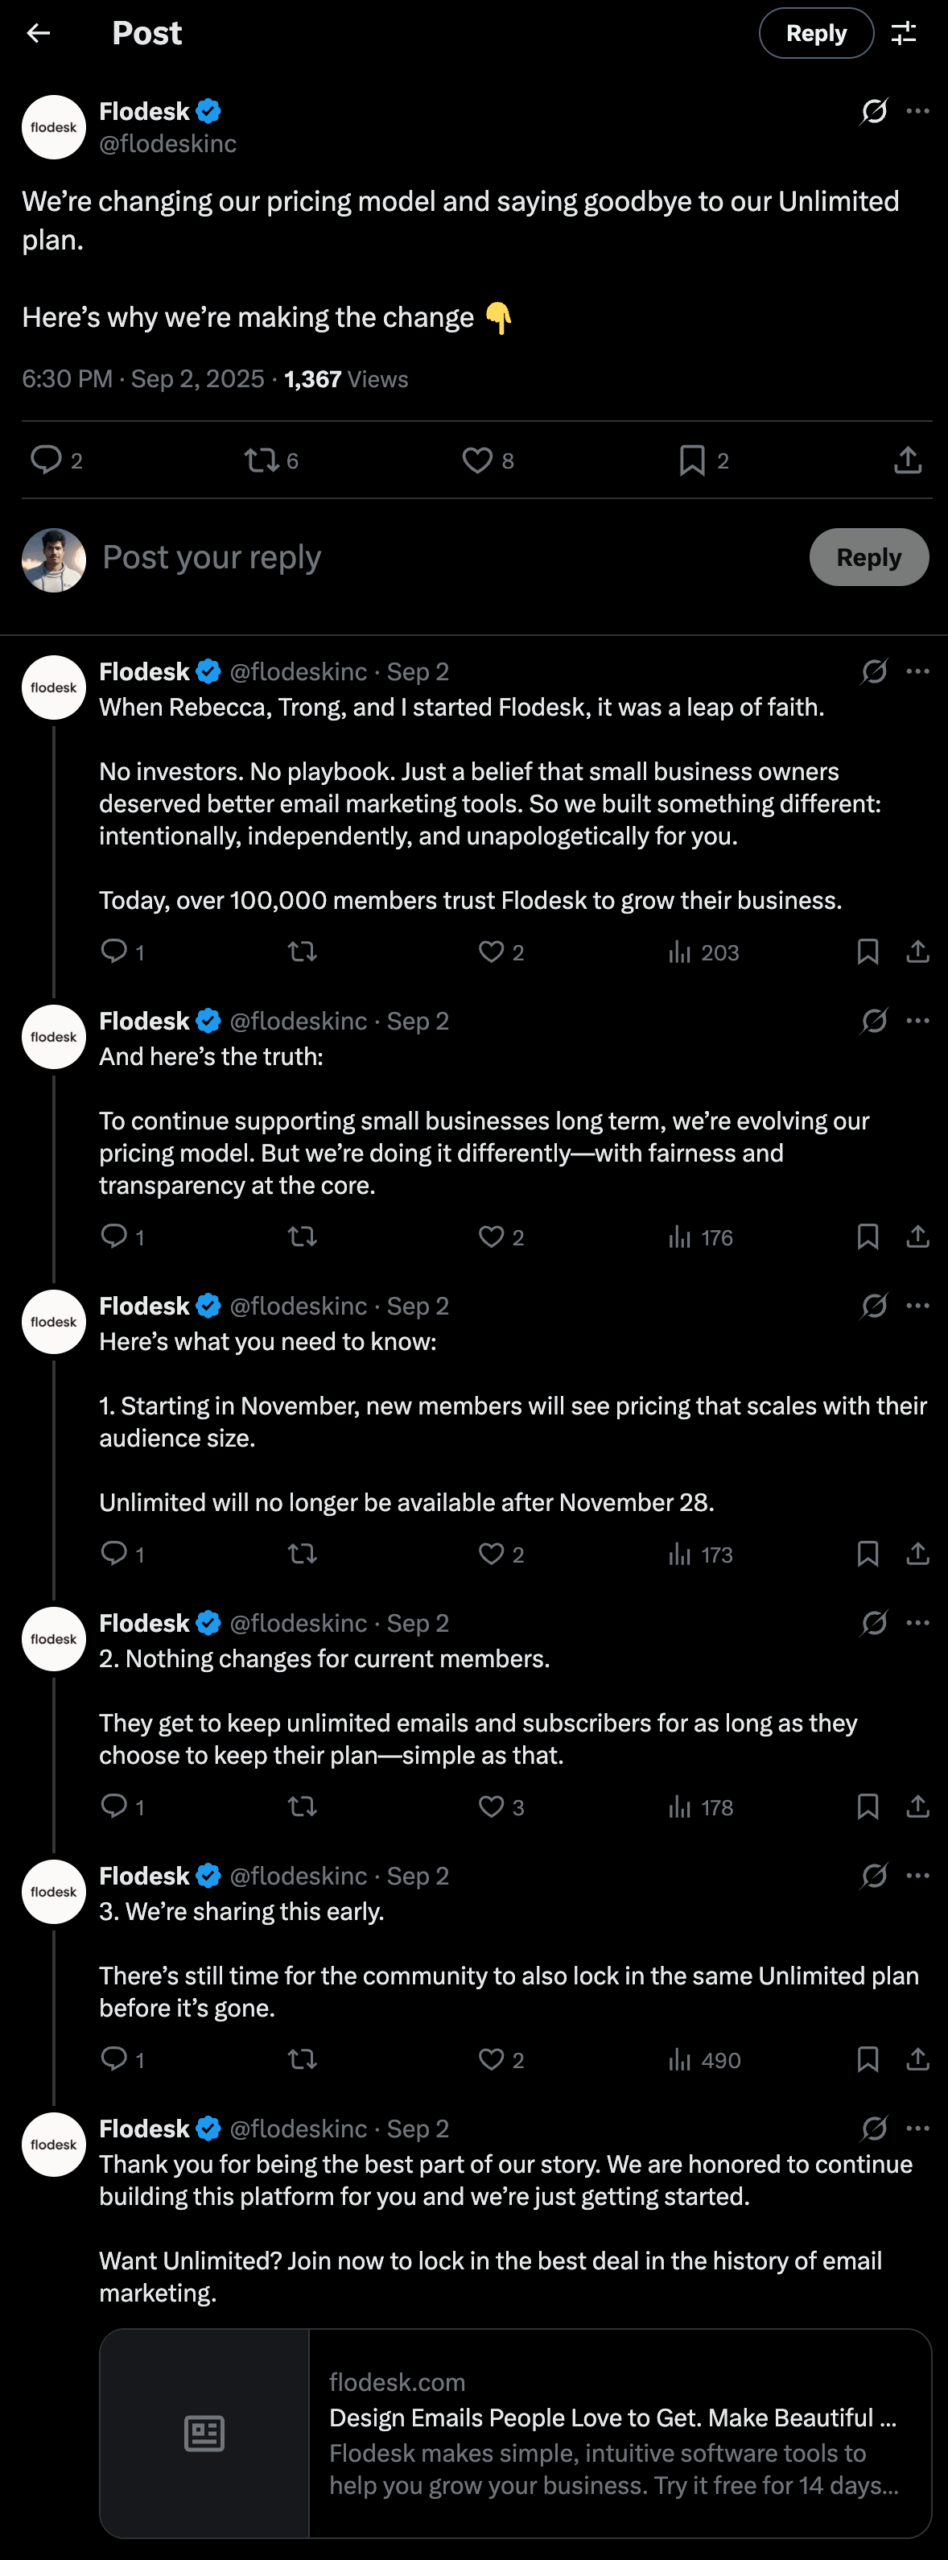The image size is (948, 2560).
Task: Open the @flodeskinc handle on main post
Action: 168,144
